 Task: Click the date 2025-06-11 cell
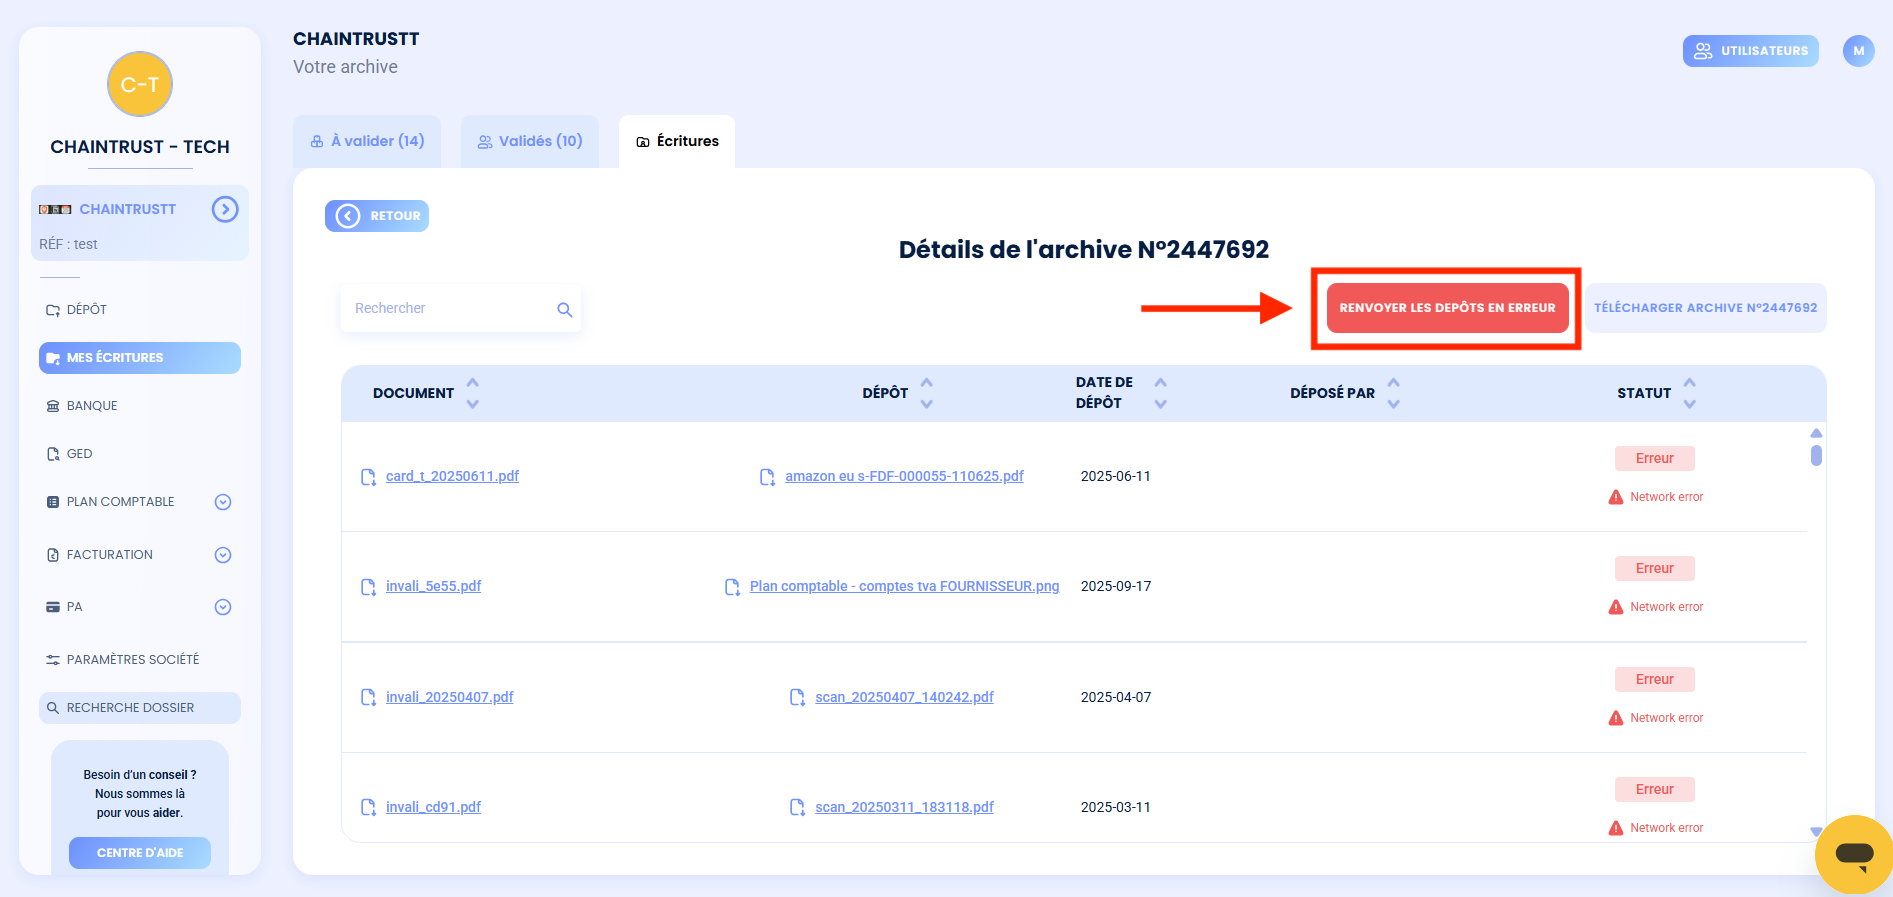pyautogui.click(x=1116, y=476)
